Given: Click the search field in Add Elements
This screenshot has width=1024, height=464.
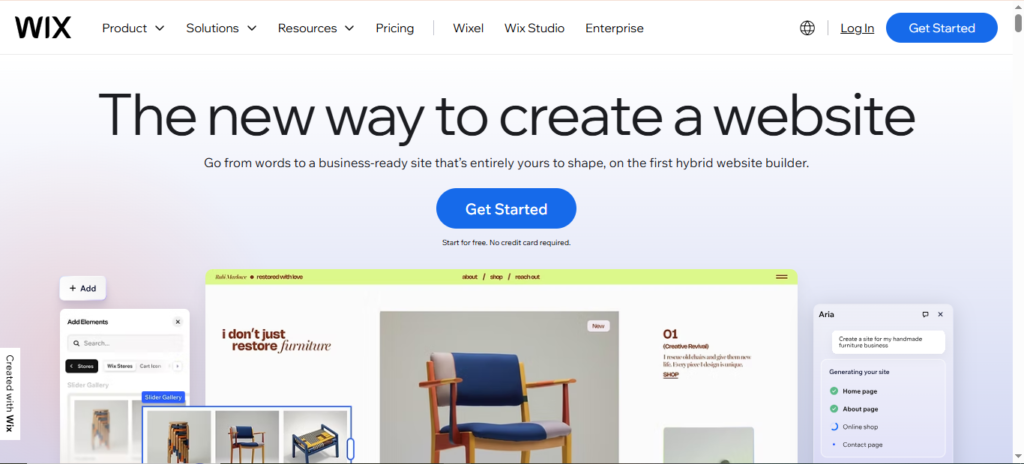Looking at the screenshot, I should point(125,343).
